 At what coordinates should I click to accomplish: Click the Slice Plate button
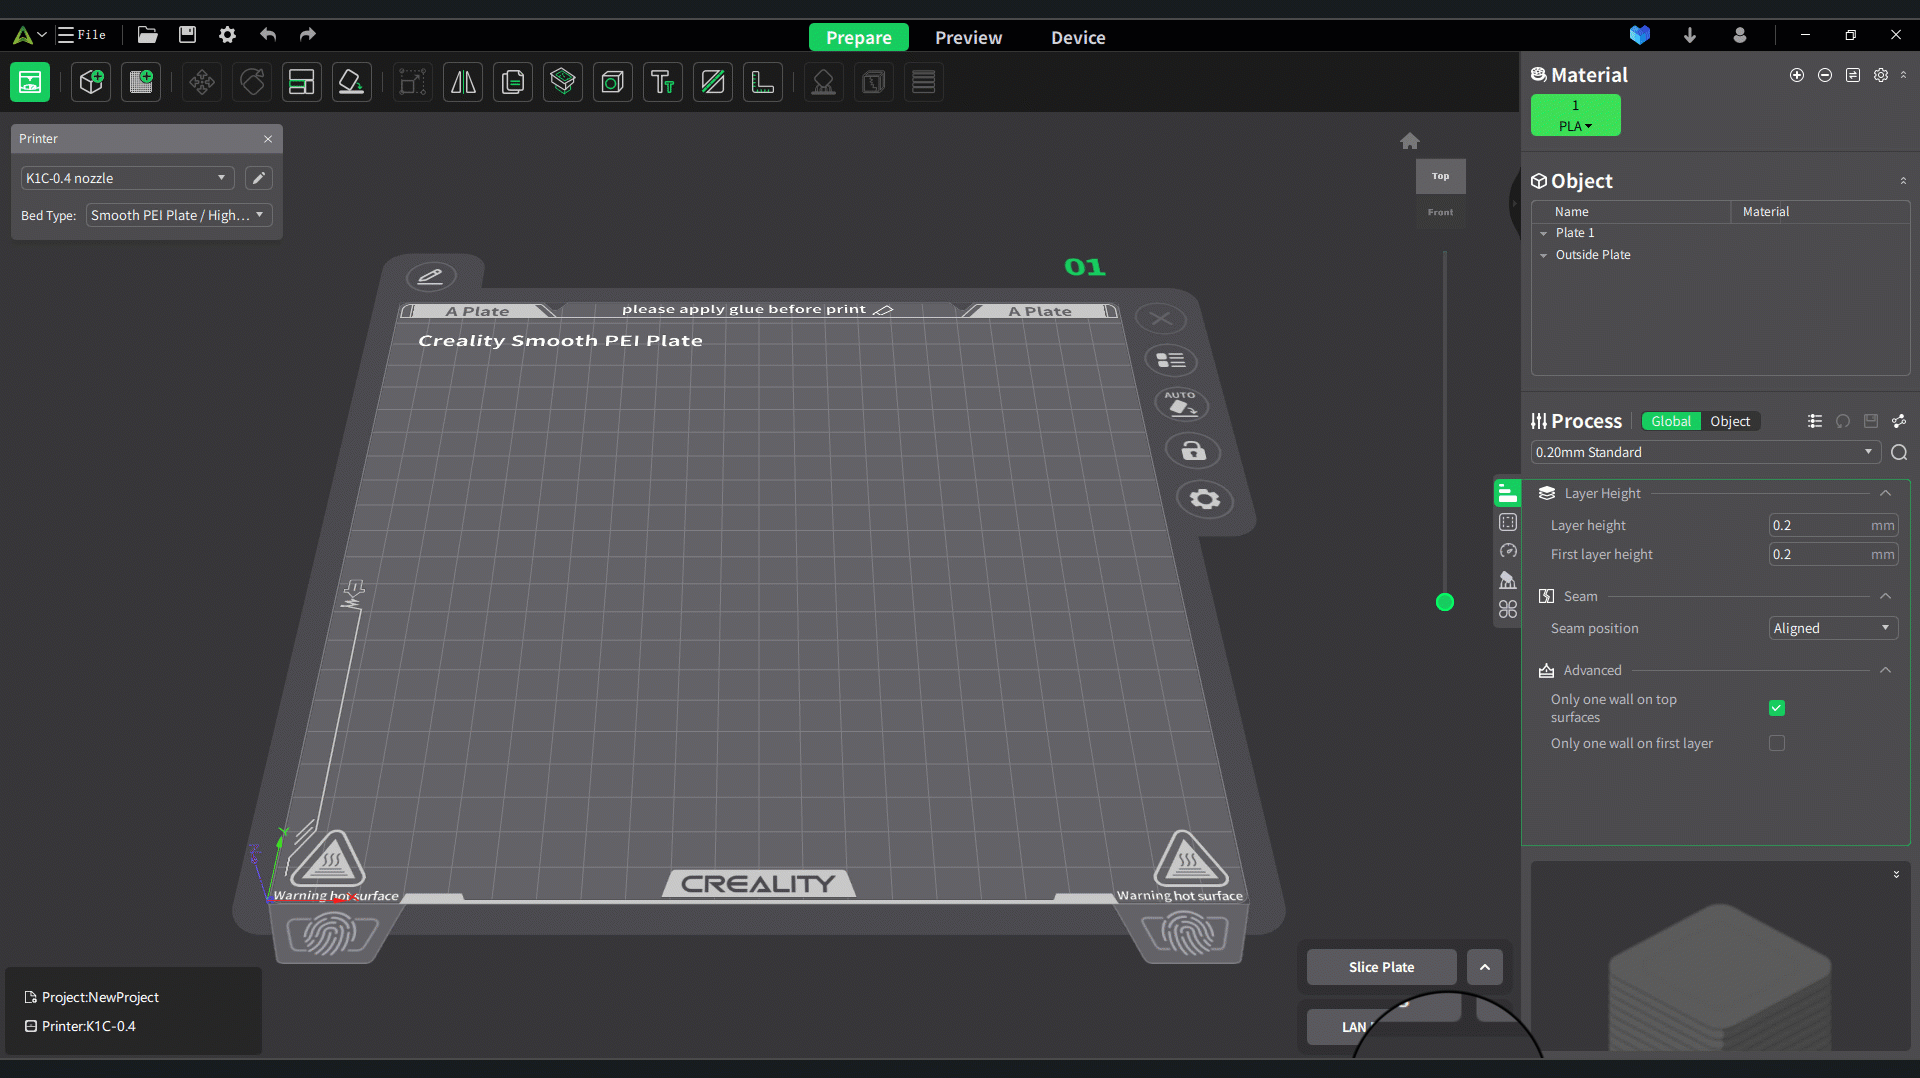1381,967
